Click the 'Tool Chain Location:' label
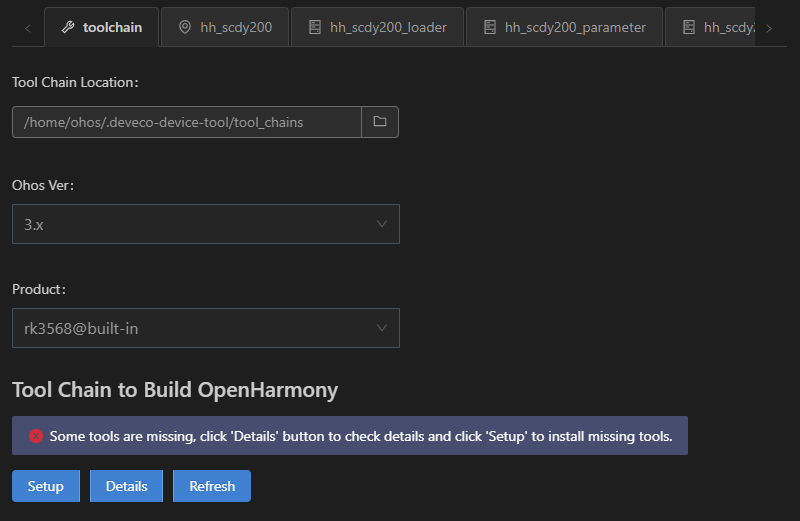The width and height of the screenshot is (800, 521). (75, 82)
